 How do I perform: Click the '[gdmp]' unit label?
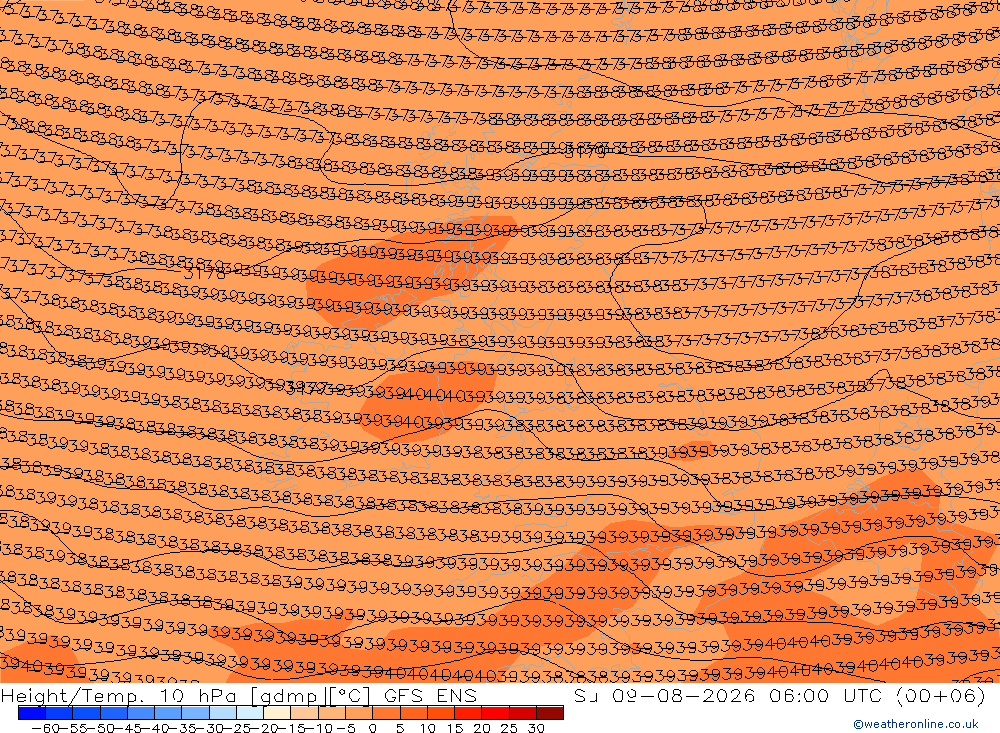click(x=288, y=696)
